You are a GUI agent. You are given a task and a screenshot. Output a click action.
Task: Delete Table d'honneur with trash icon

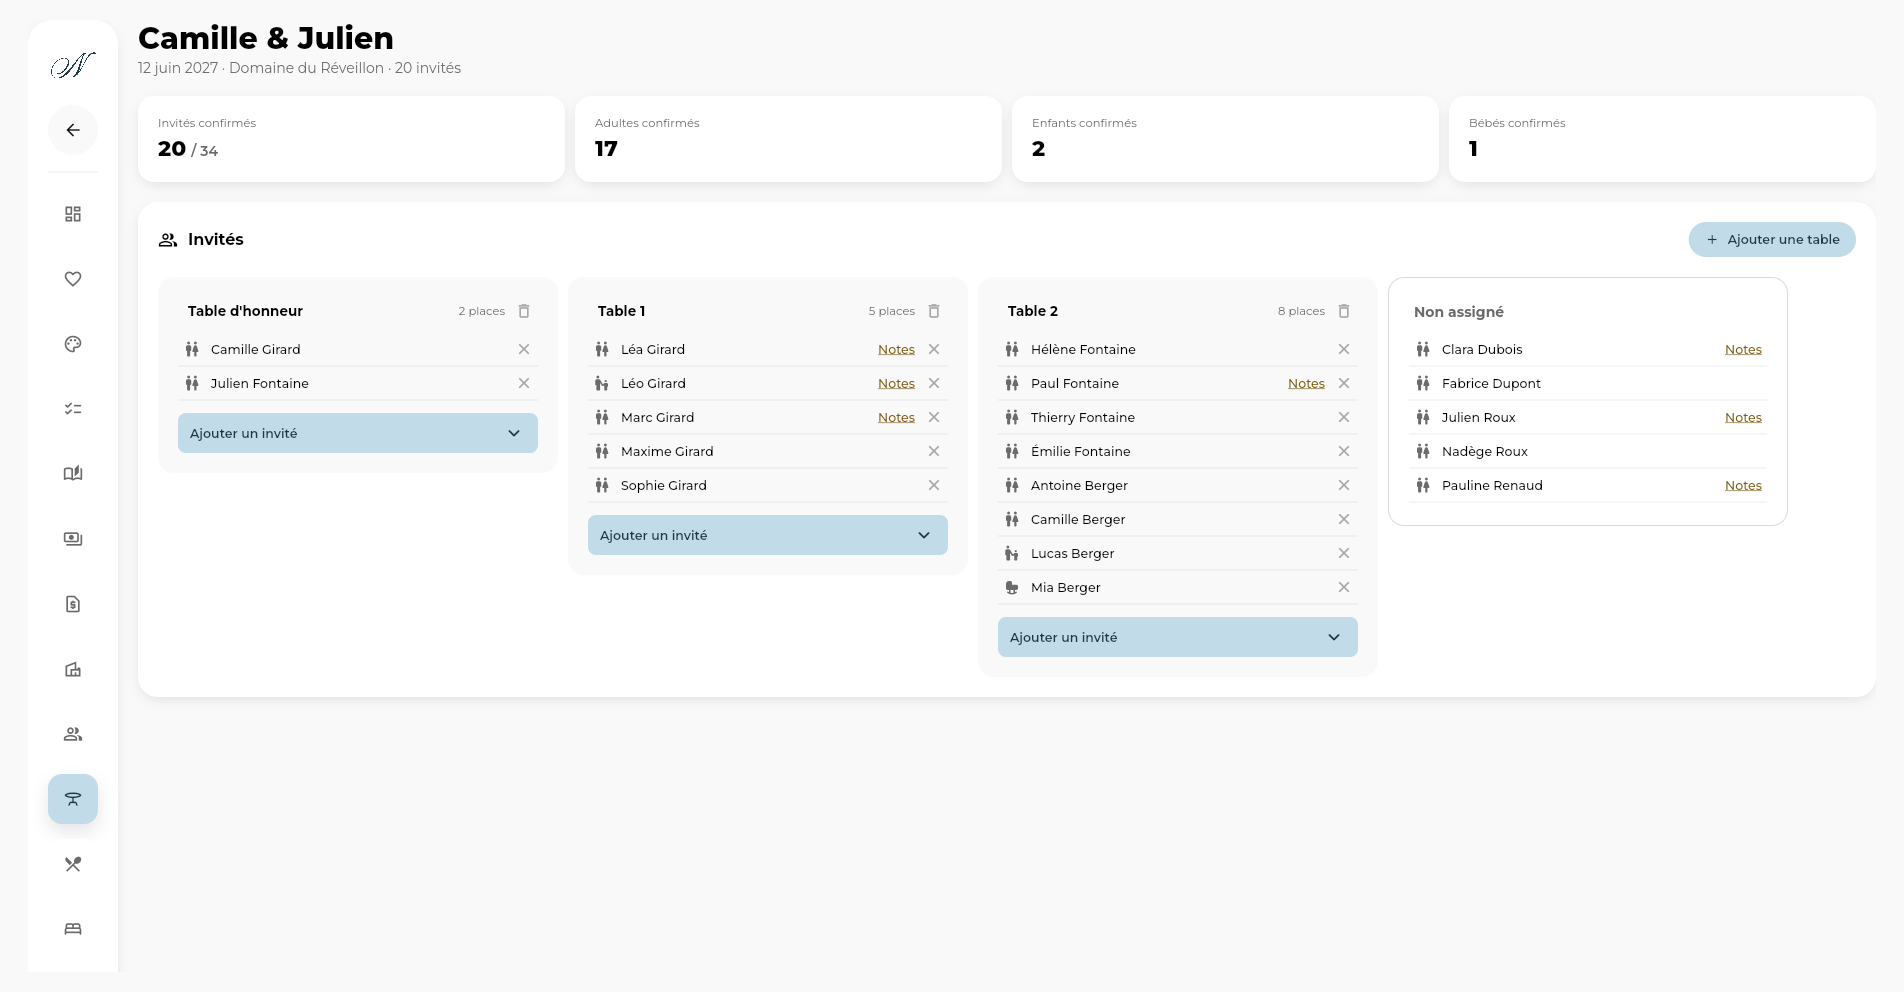coord(524,311)
